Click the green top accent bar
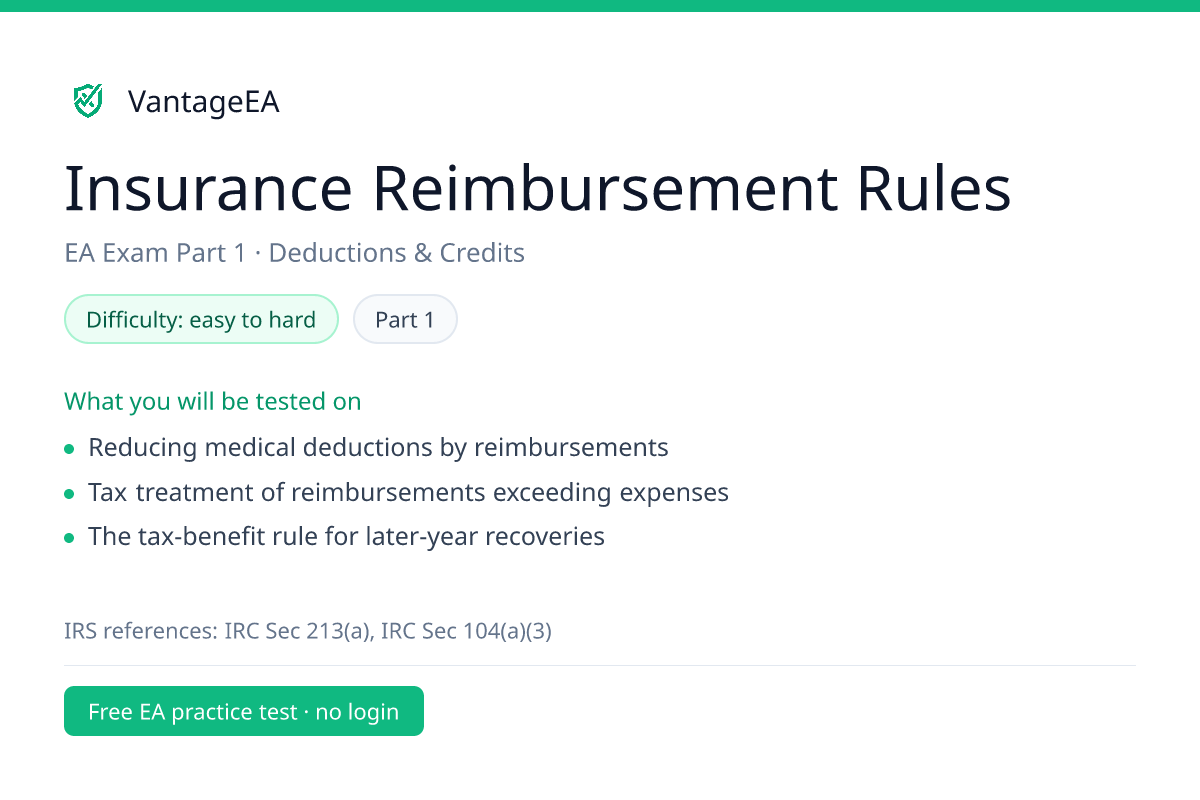Image resolution: width=1200 pixels, height=800 pixels. click(x=600, y=6)
